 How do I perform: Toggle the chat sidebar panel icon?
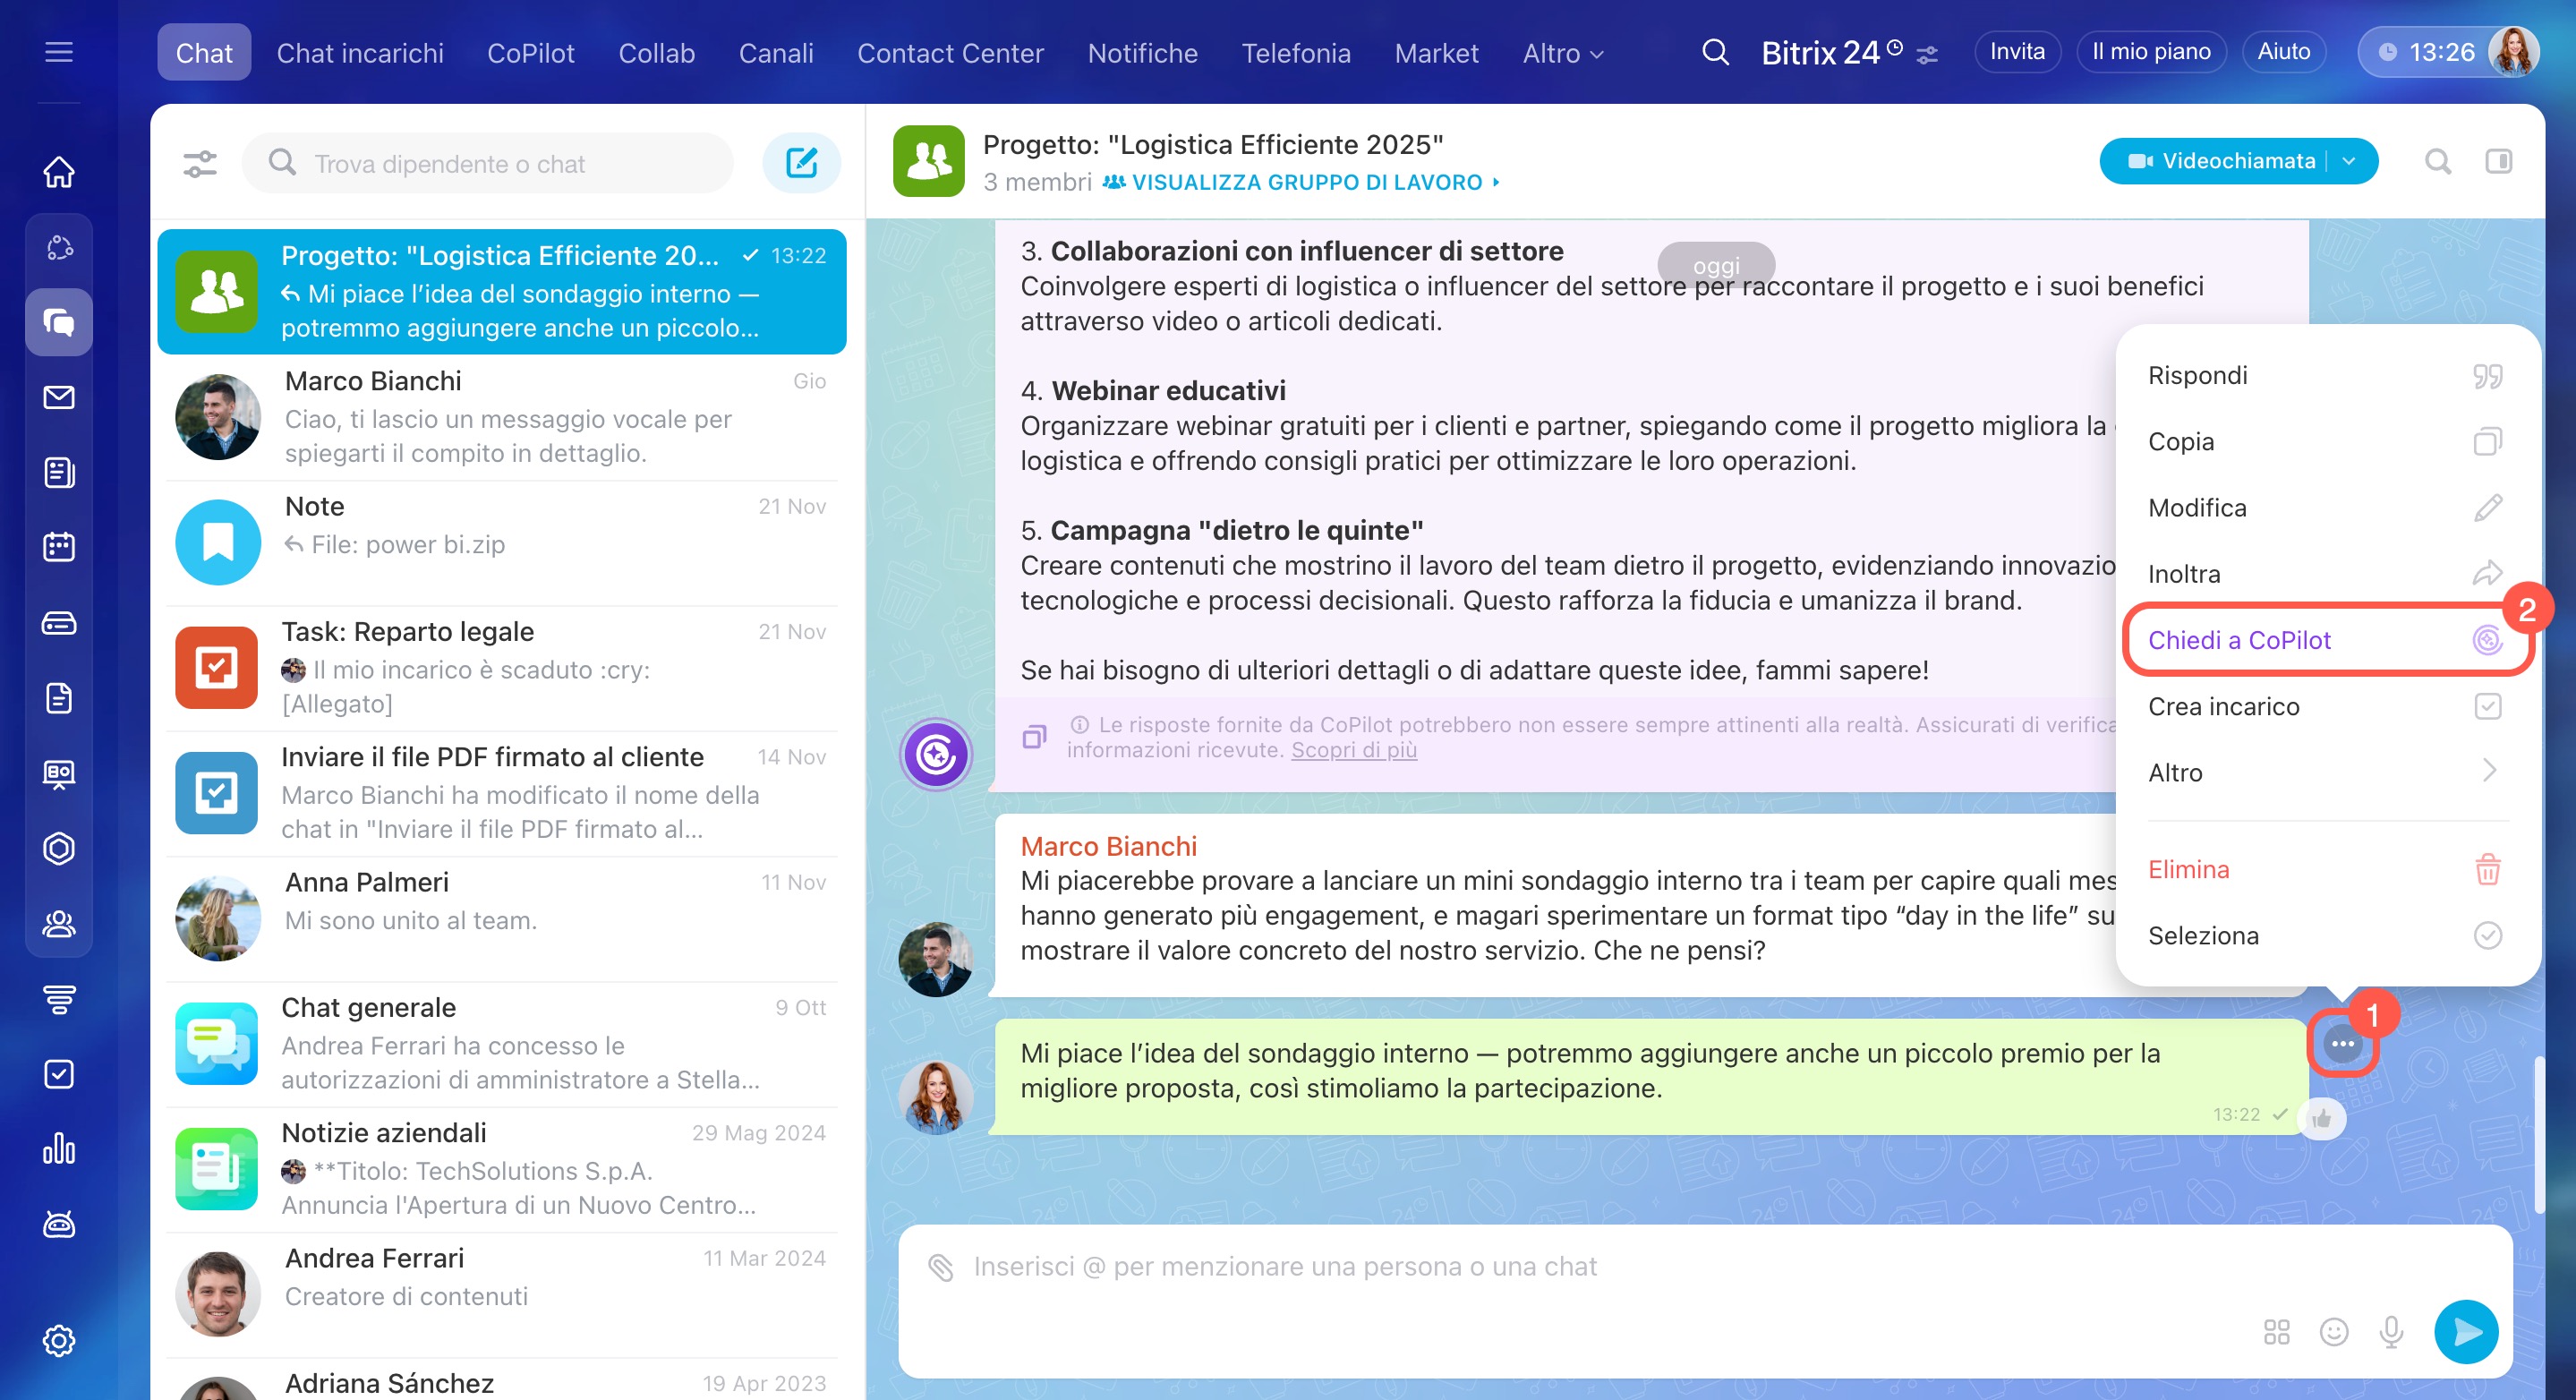tap(2498, 161)
